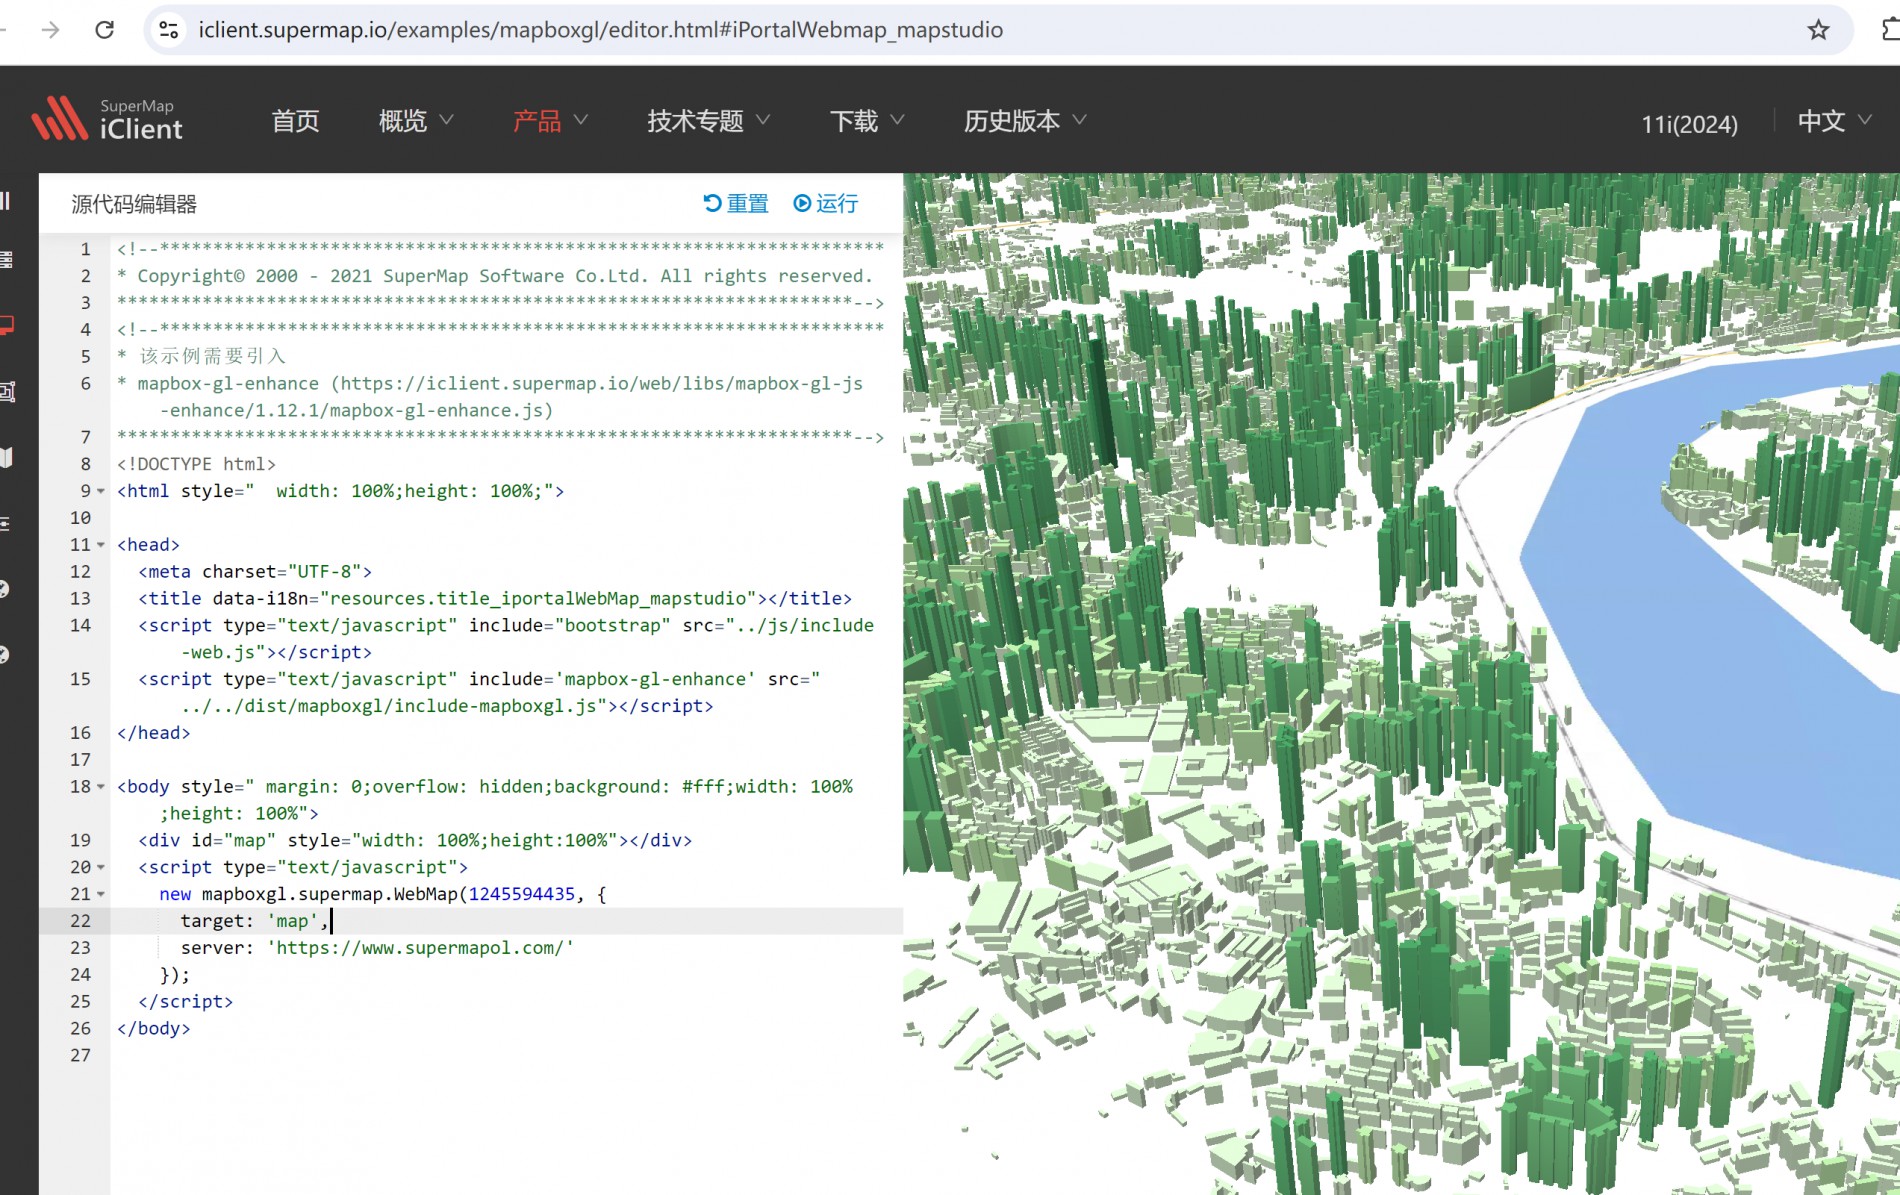Click the </head> closing tag line
Viewport: 1900px width, 1195px height.
153,733
